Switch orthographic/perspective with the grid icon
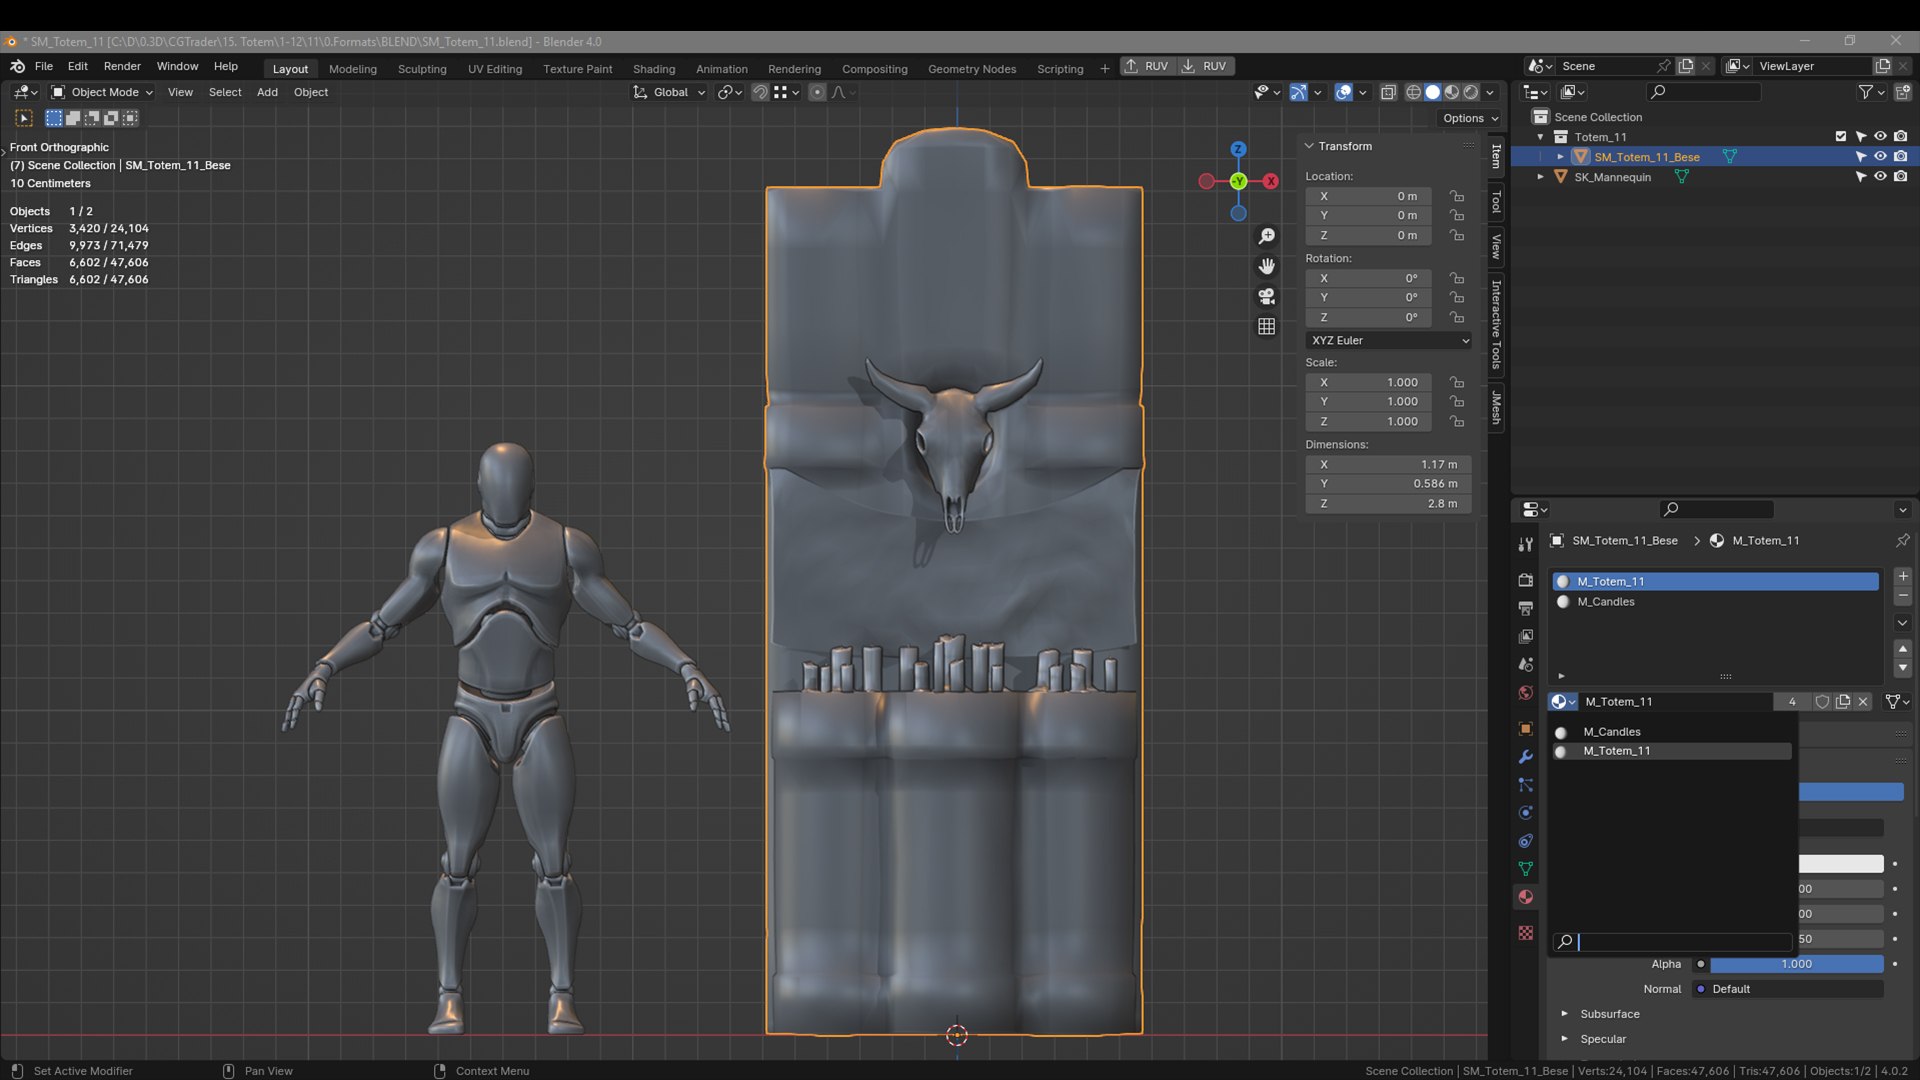This screenshot has height=1080, width=1920. 1266,326
